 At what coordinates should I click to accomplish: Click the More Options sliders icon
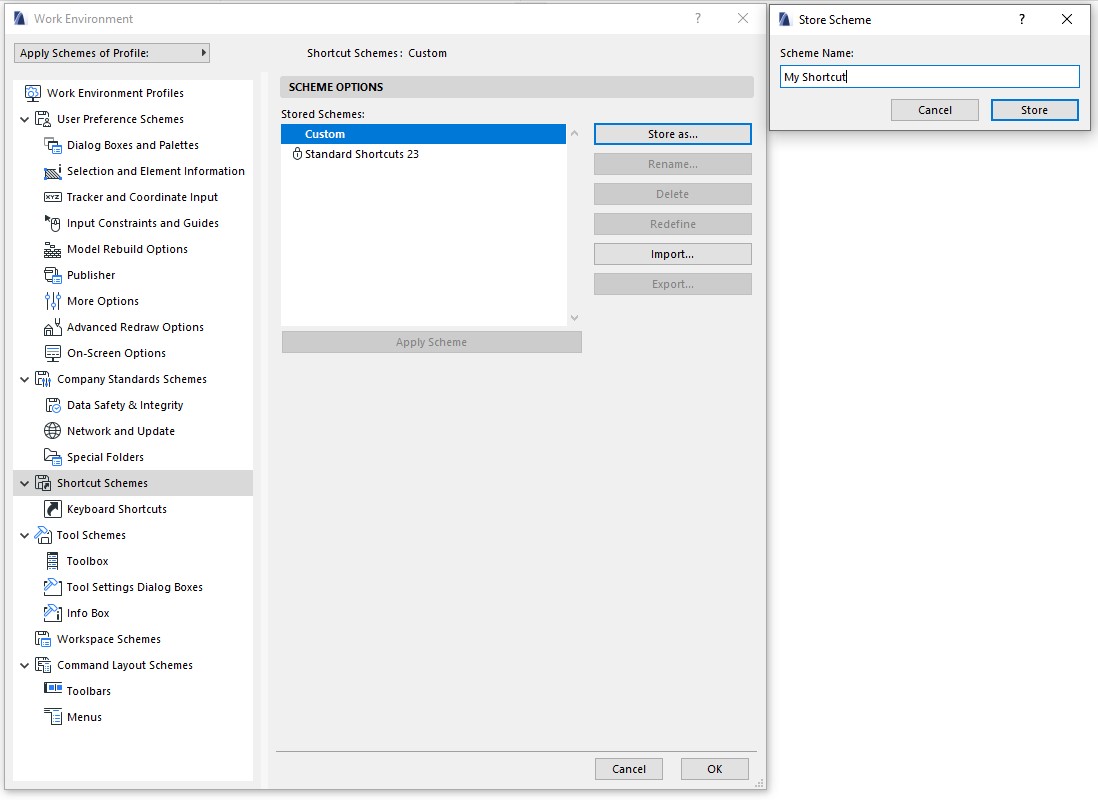[53, 301]
